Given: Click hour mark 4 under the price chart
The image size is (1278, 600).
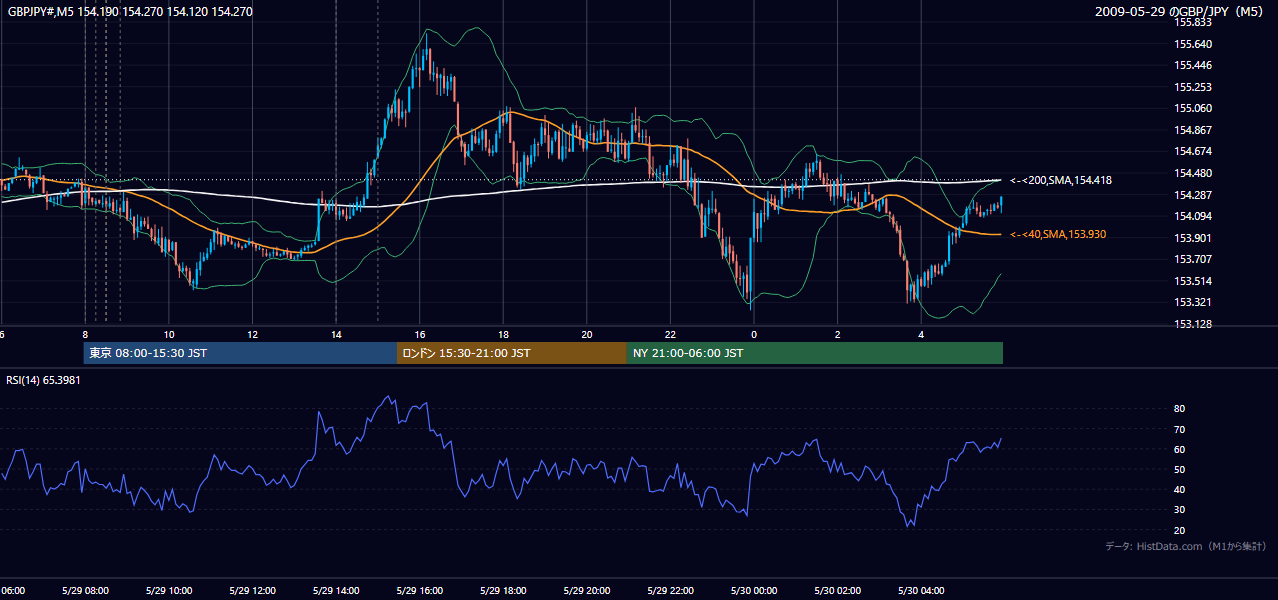Looking at the screenshot, I should [x=921, y=335].
